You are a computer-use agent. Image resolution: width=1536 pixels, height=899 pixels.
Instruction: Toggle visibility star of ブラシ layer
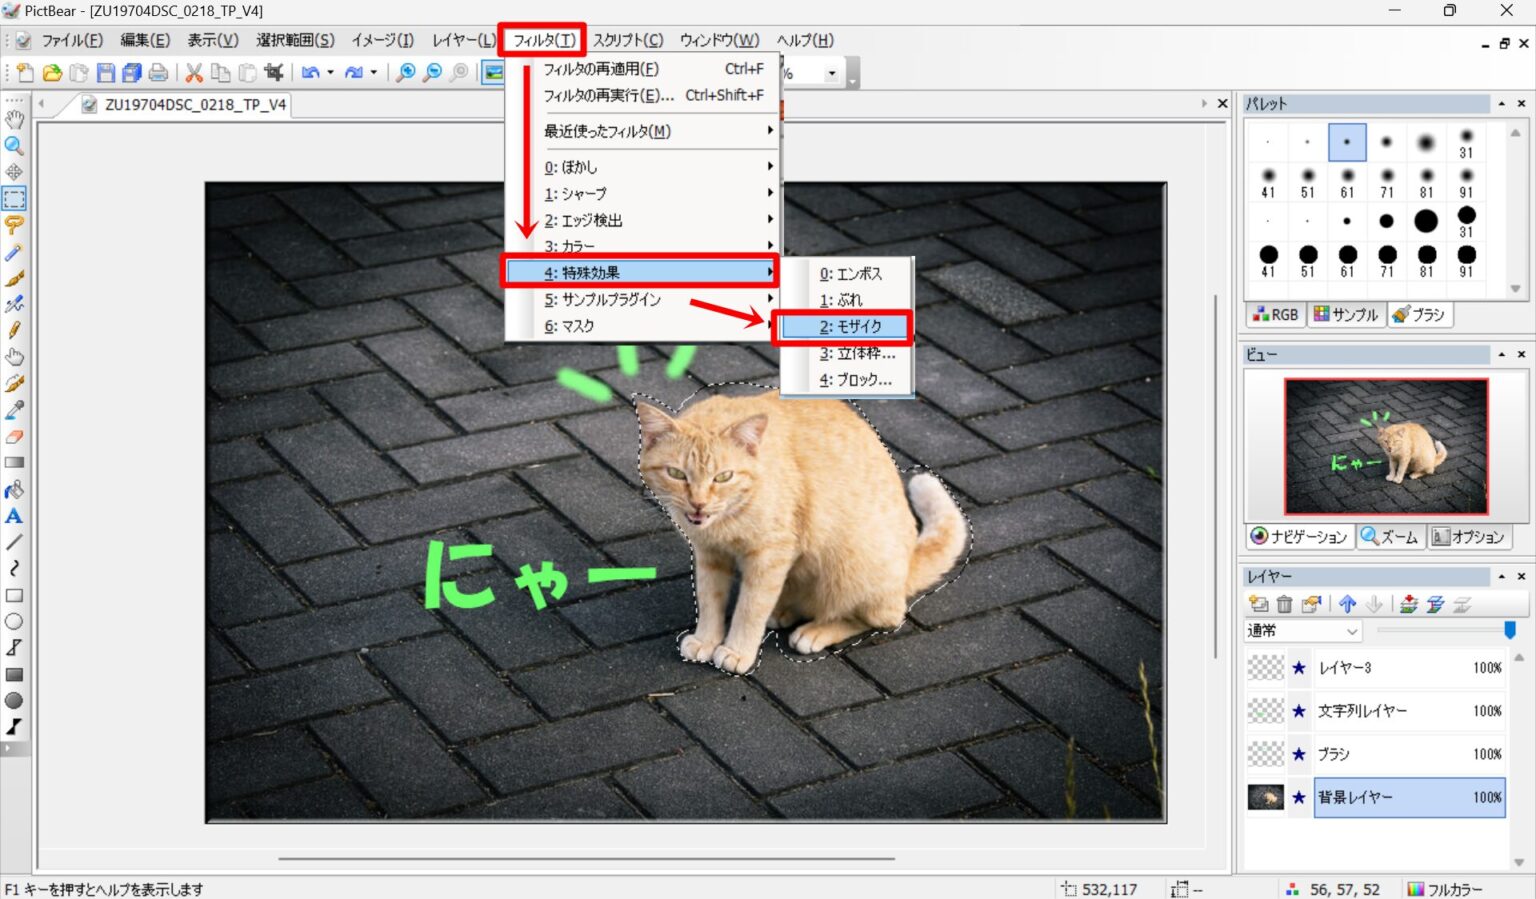point(1299,754)
